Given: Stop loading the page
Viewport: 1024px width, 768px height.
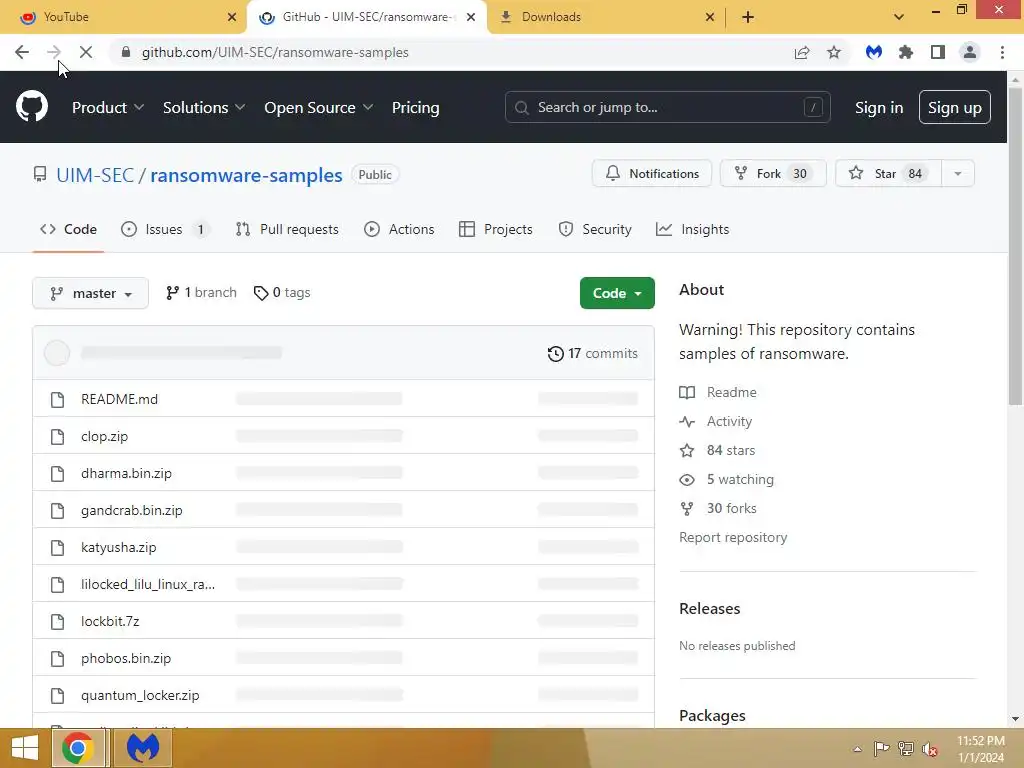Looking at the screenshot, I should pos(86,52).
